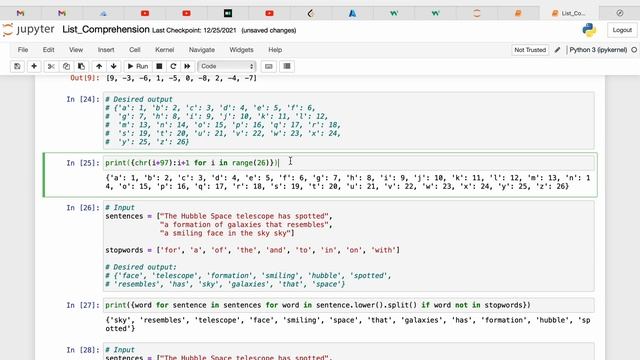Open the View menu
The image size is (640, 360).
coord(76,50)
